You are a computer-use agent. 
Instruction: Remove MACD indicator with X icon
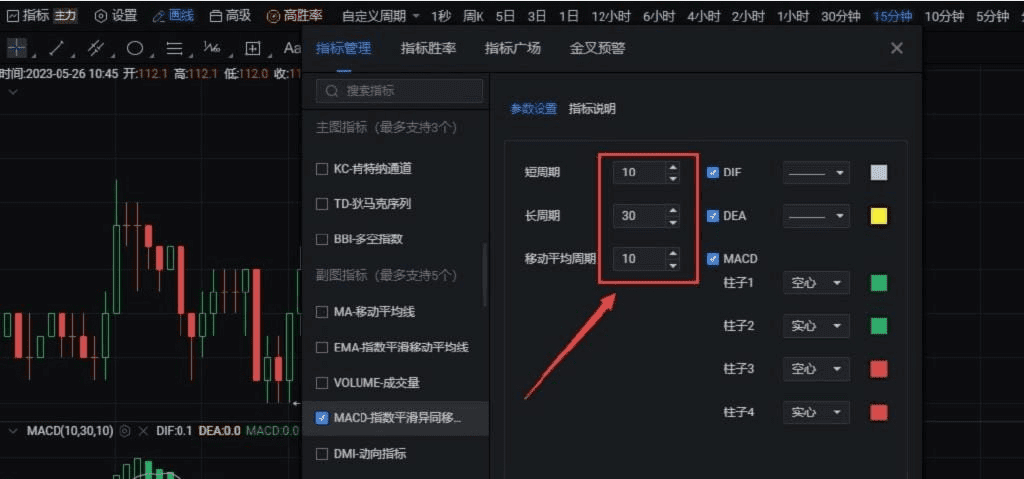(144, 431)
